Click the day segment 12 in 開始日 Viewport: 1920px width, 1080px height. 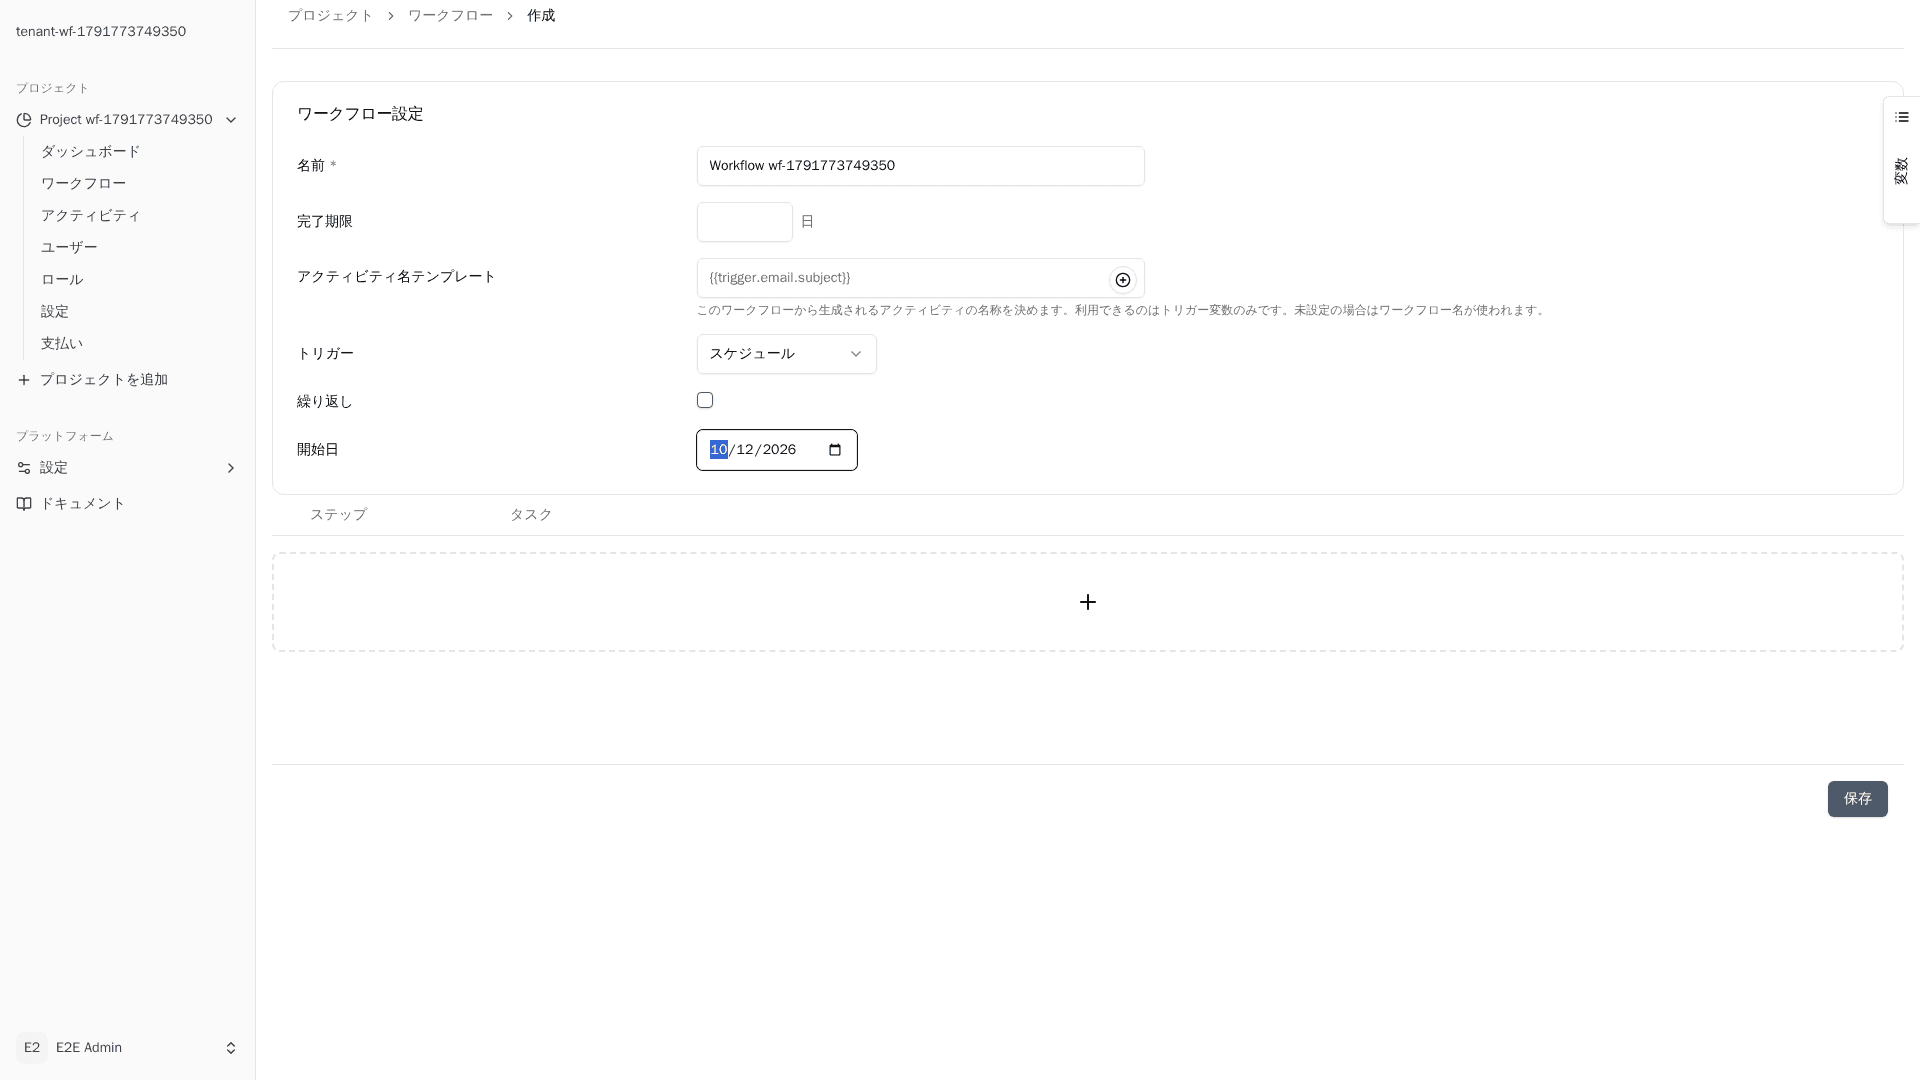pos(745,450)
